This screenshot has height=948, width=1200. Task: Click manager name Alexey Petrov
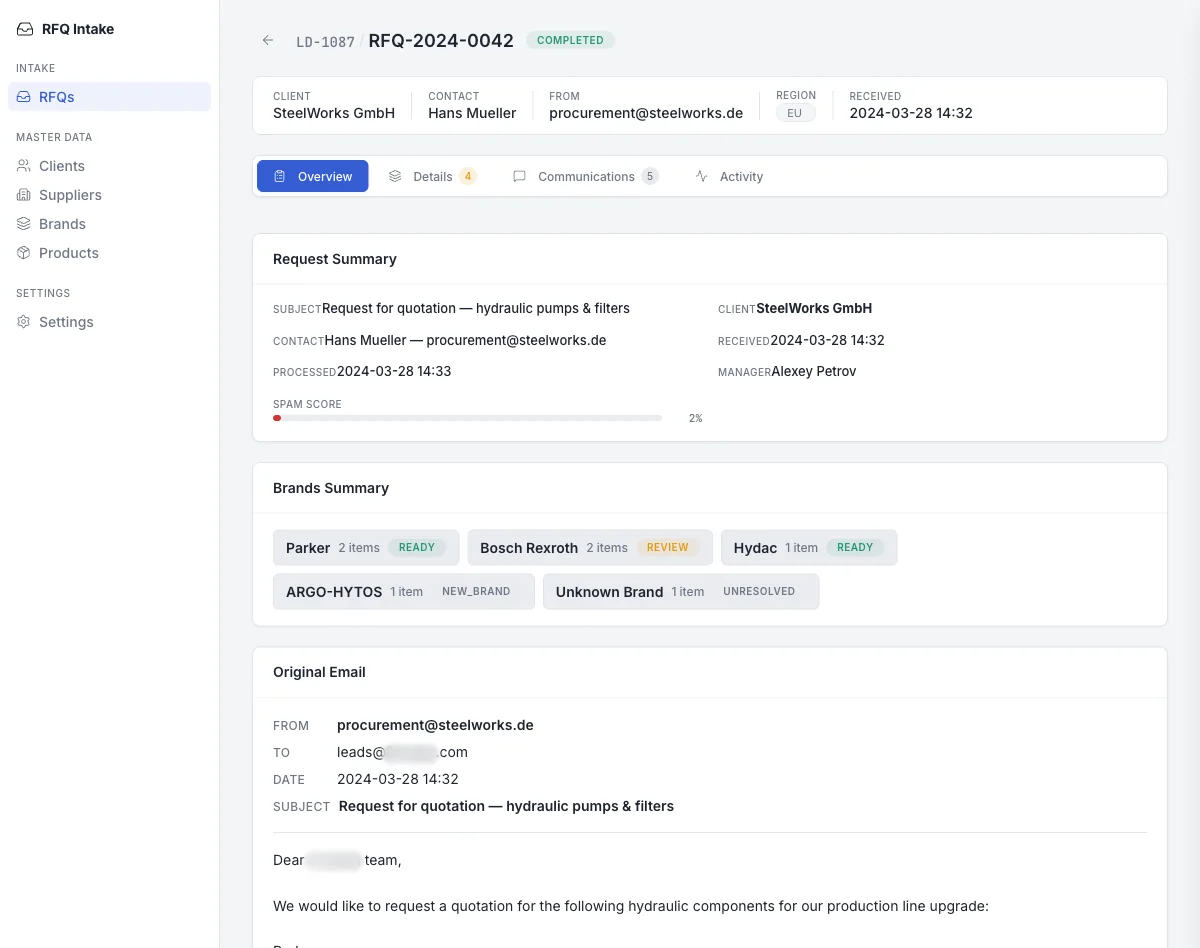point(814,371)
